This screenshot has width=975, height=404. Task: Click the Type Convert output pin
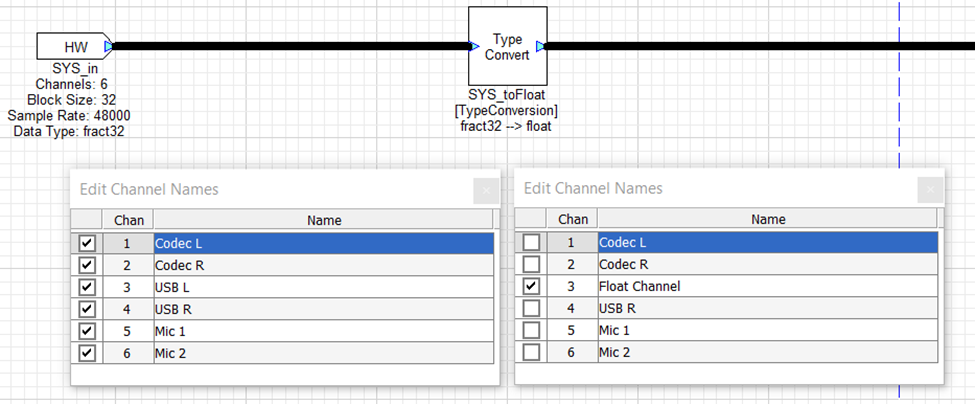[540, 46]
